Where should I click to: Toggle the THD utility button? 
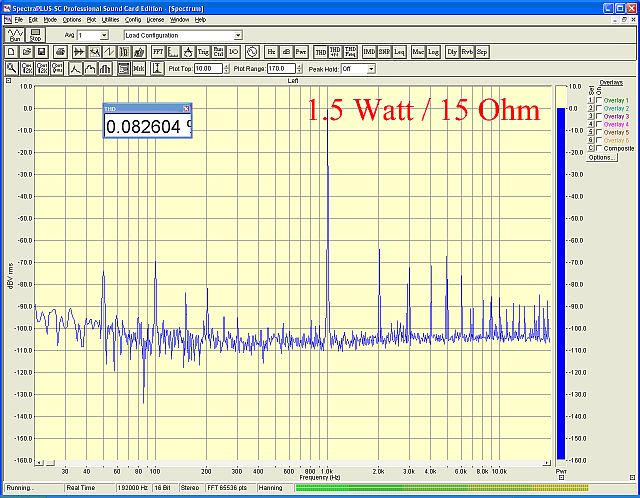[x=320, y=52]
